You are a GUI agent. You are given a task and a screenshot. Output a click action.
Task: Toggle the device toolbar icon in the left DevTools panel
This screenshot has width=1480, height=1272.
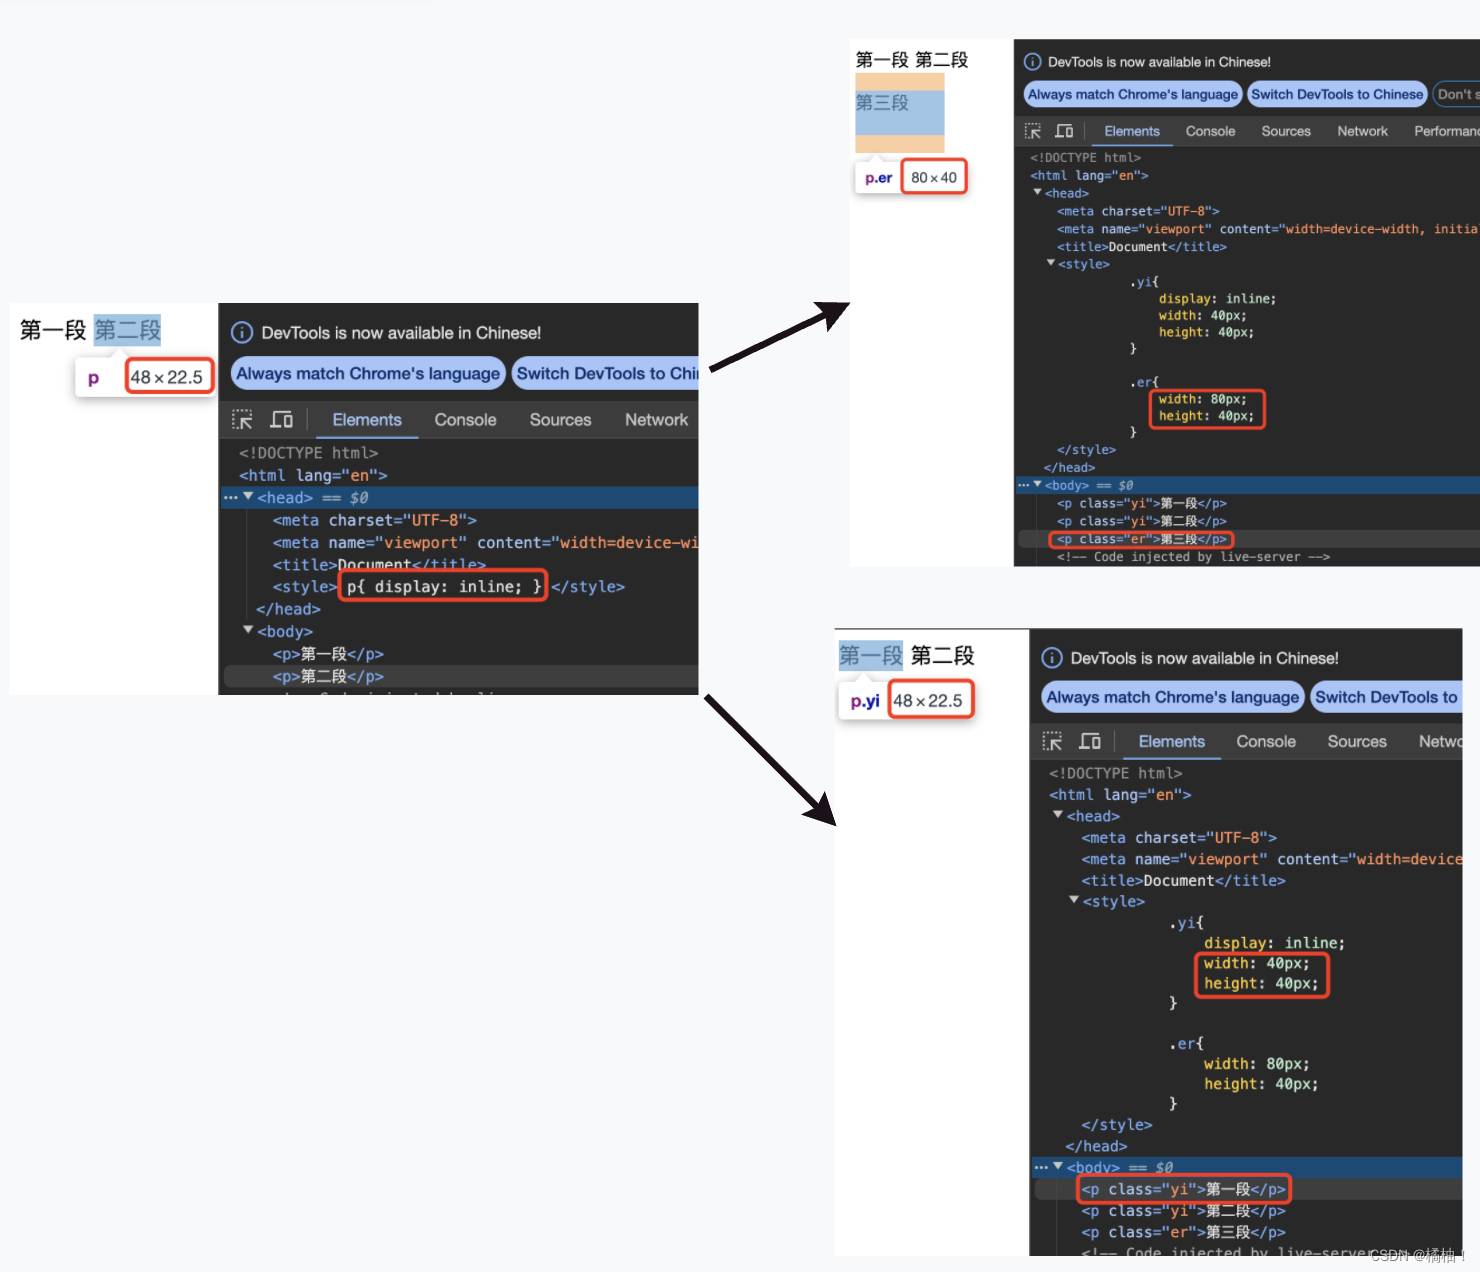282,420
